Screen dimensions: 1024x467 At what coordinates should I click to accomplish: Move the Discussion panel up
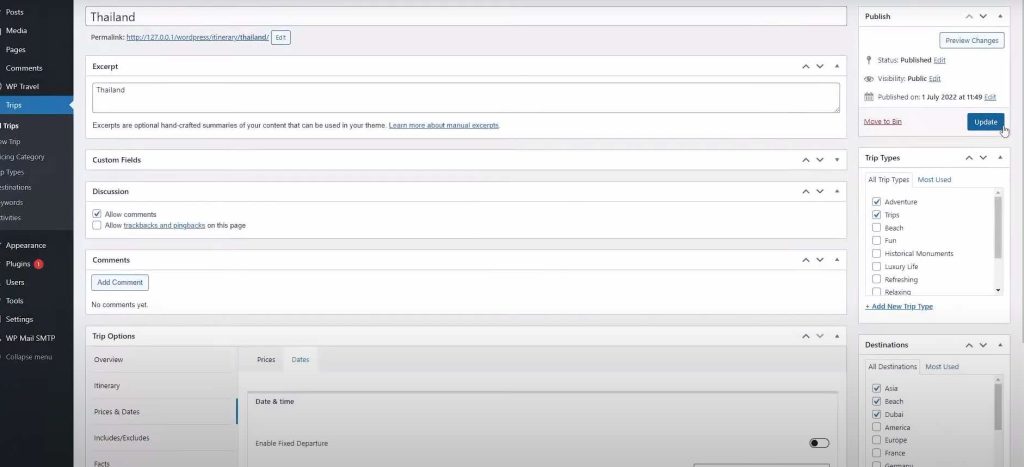(805, 191)
